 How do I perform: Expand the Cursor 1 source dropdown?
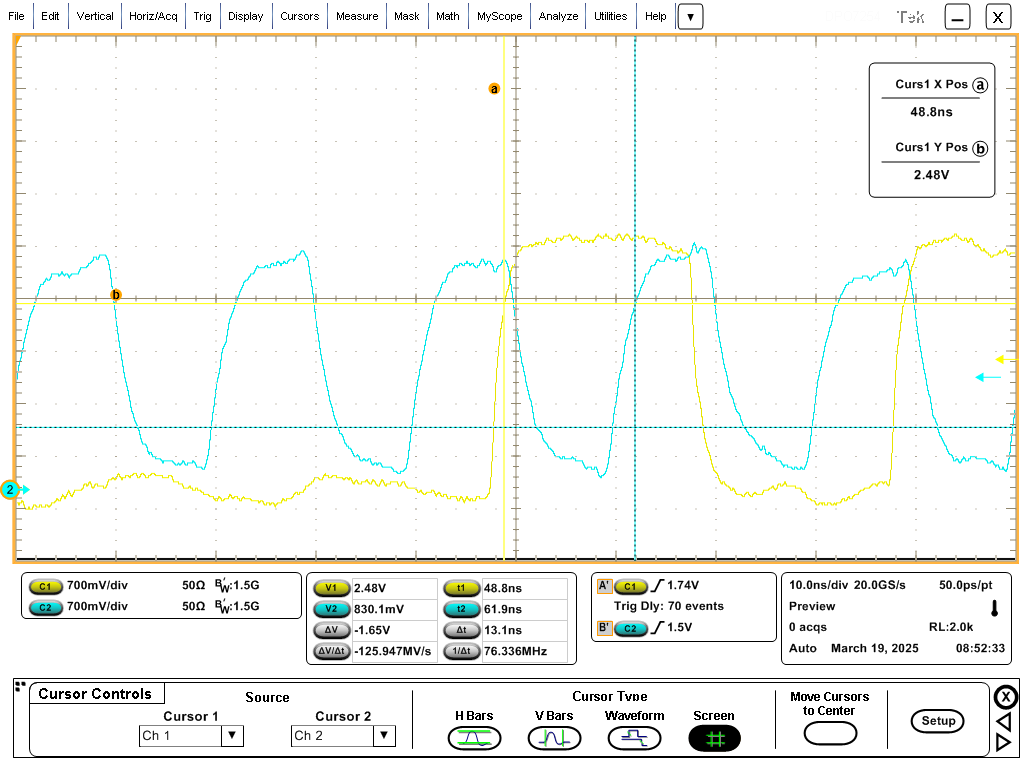(232, 736)
